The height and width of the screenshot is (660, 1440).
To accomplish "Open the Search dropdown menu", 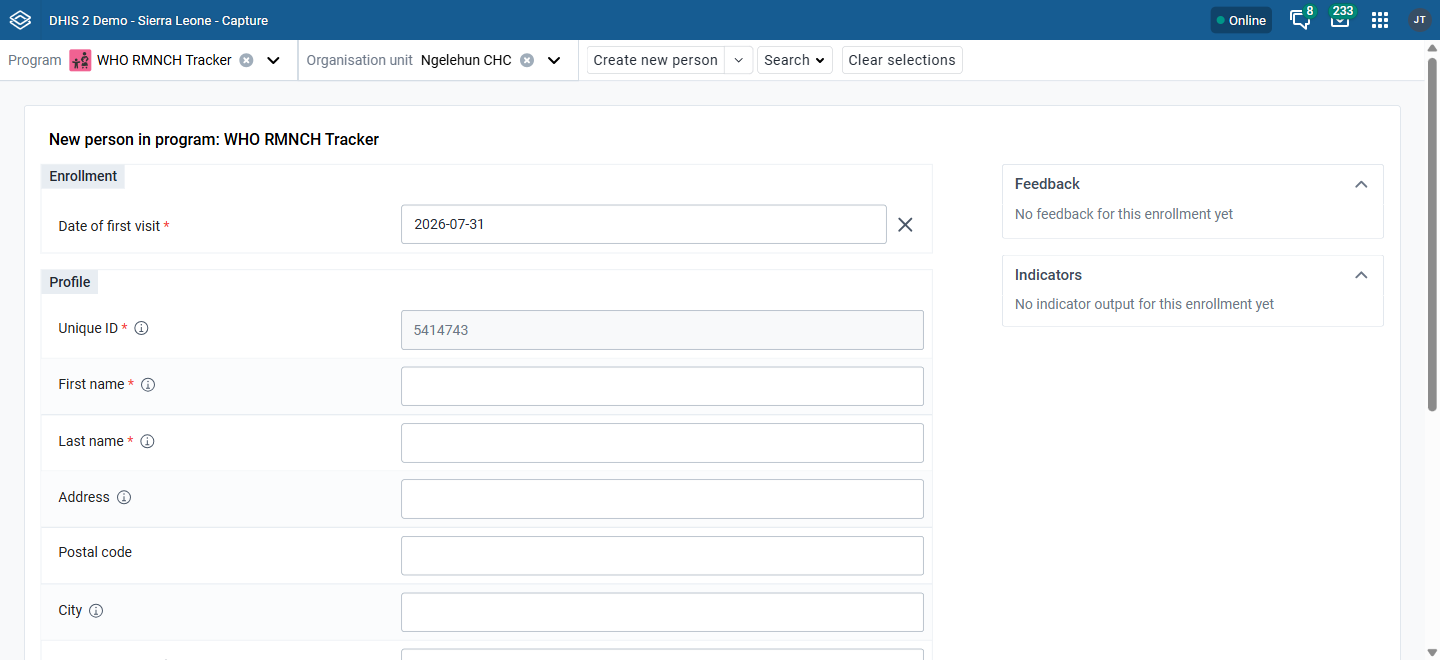I will tap(795, 60).
